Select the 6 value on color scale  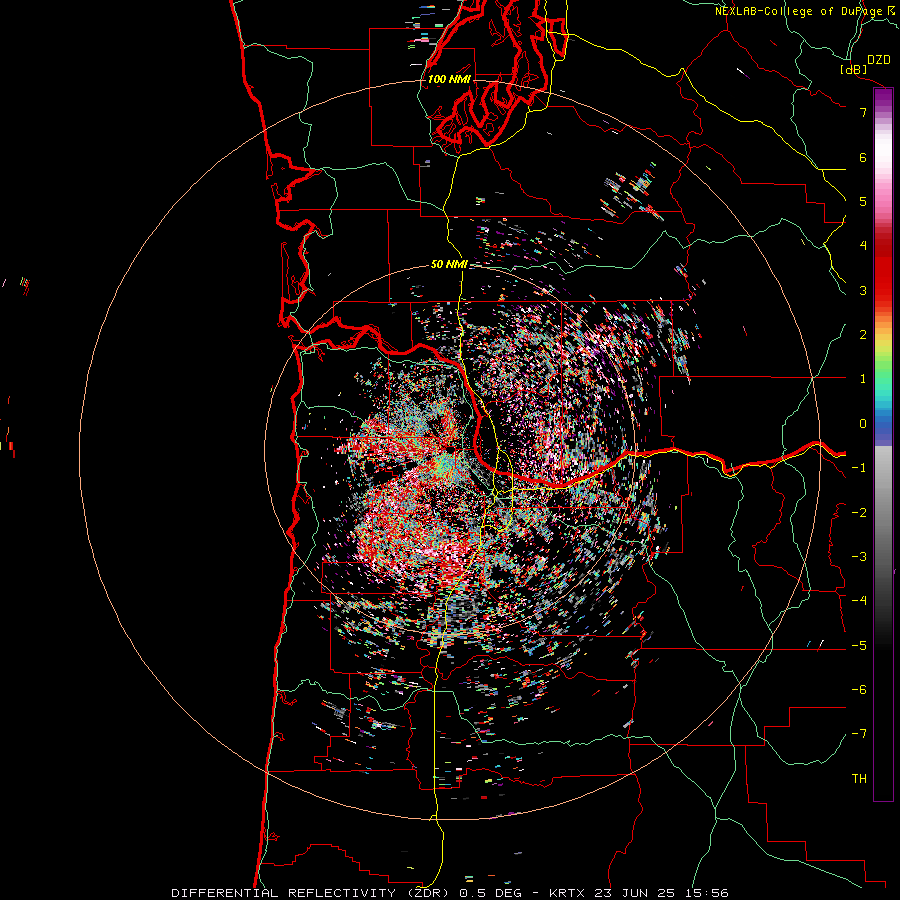863,157
